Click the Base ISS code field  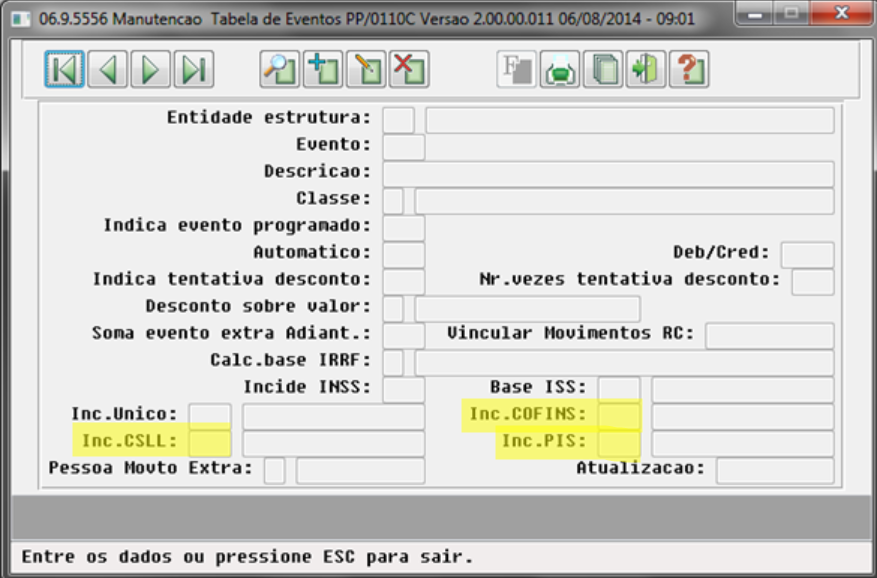click(x=619, y=389)
